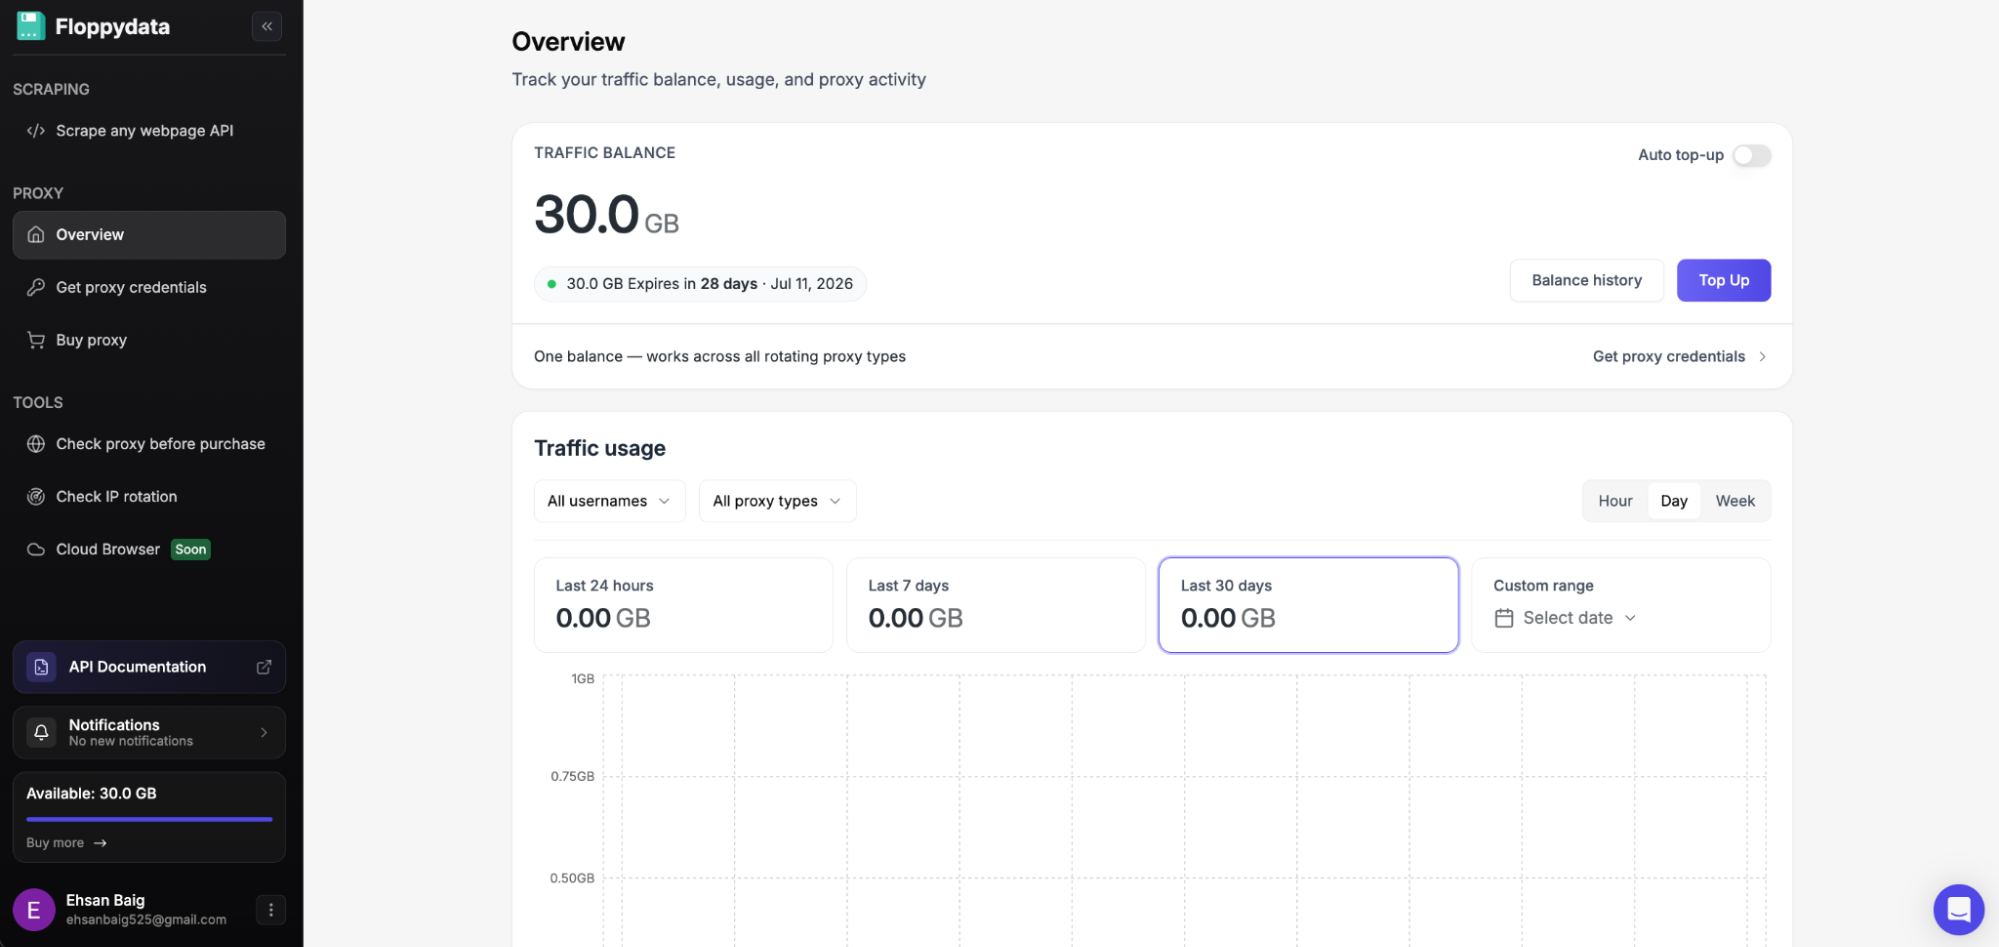
Task: Open Check IP rotation tool
Action: 149,497
